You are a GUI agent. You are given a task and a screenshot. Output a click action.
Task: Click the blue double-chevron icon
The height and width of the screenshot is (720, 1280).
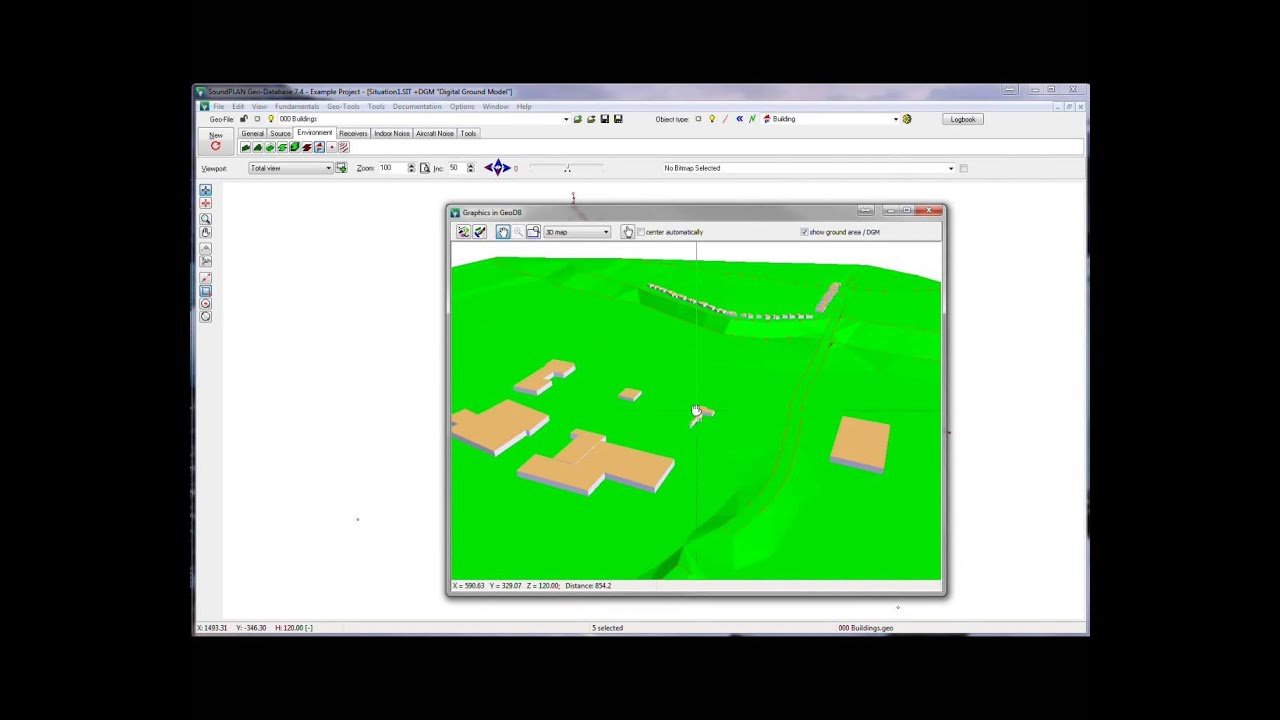(739, 119)
